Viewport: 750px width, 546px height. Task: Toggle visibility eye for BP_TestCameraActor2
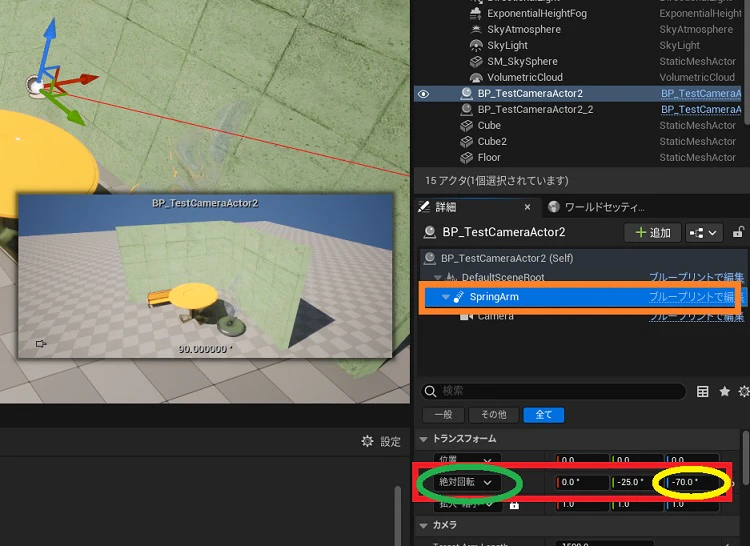pos(423,94)
